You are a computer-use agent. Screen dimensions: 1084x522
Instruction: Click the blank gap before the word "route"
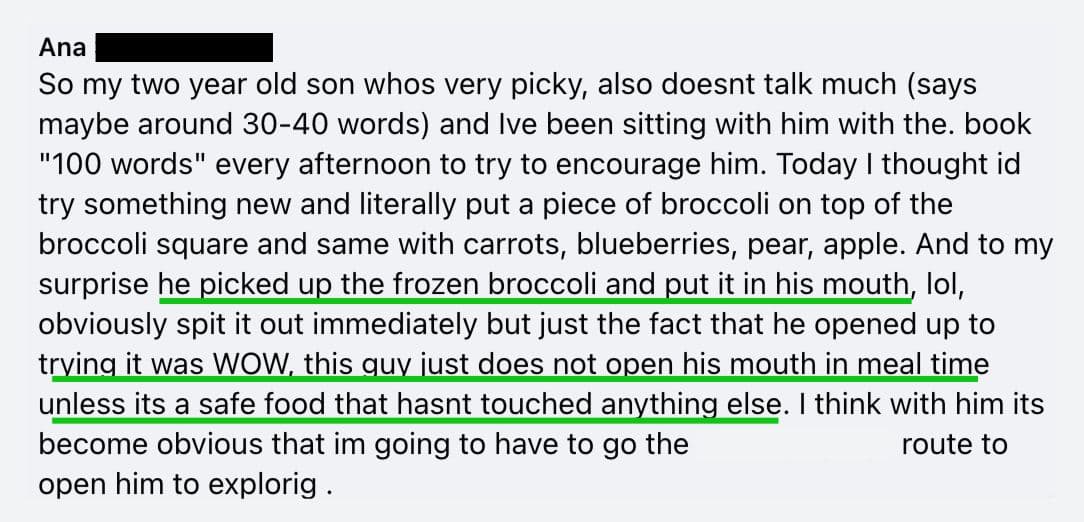click(x=795, y=445)
